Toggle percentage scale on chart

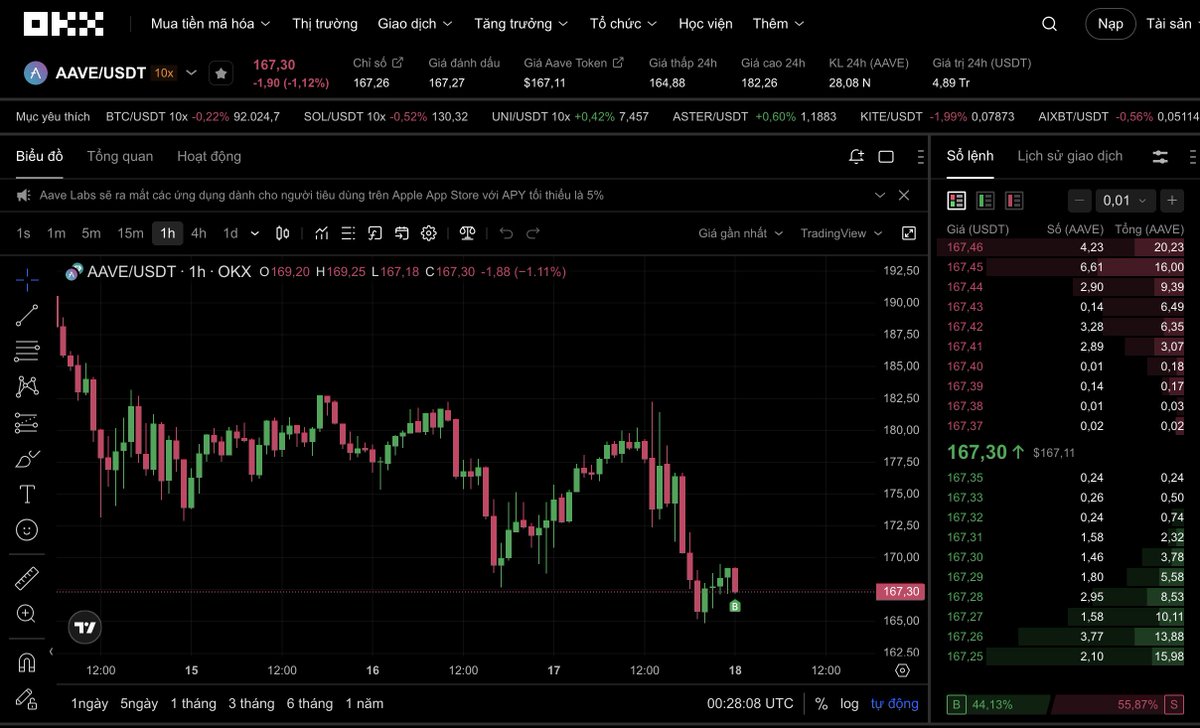point(822,703)
